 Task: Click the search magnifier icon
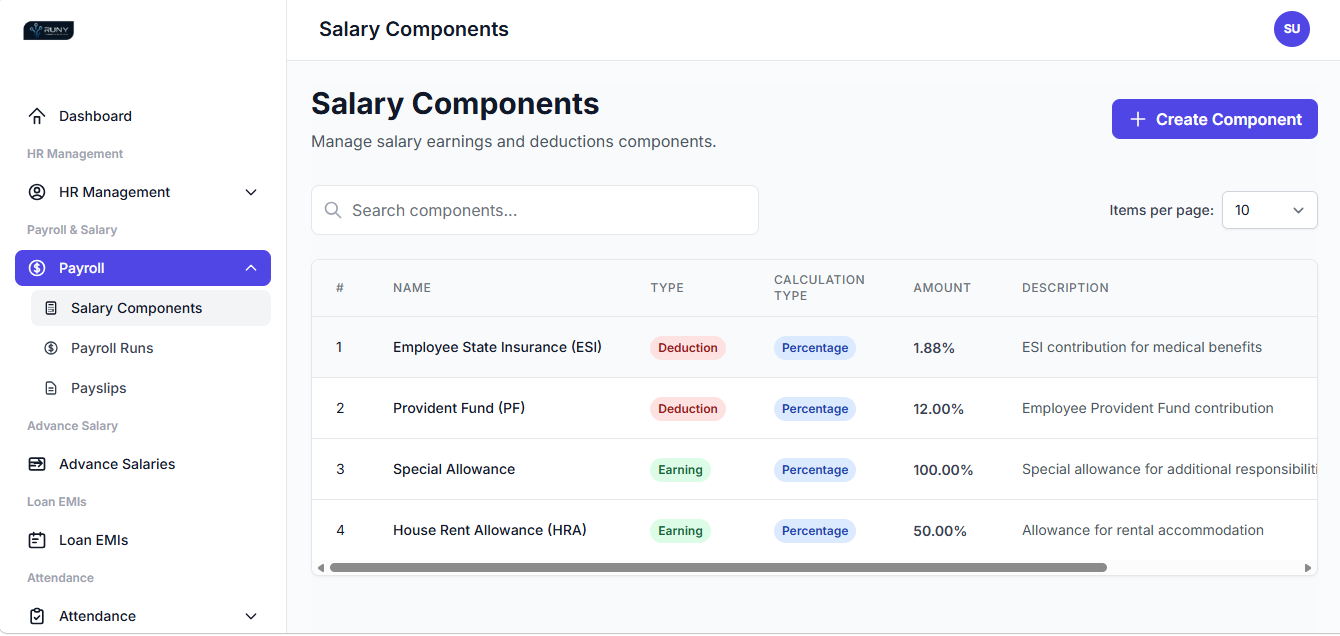[x=333, y=210]
